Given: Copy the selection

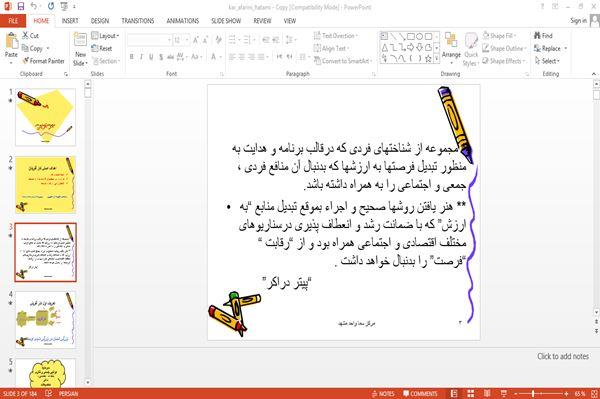Looking at the screenshot, I should point(33,48).
